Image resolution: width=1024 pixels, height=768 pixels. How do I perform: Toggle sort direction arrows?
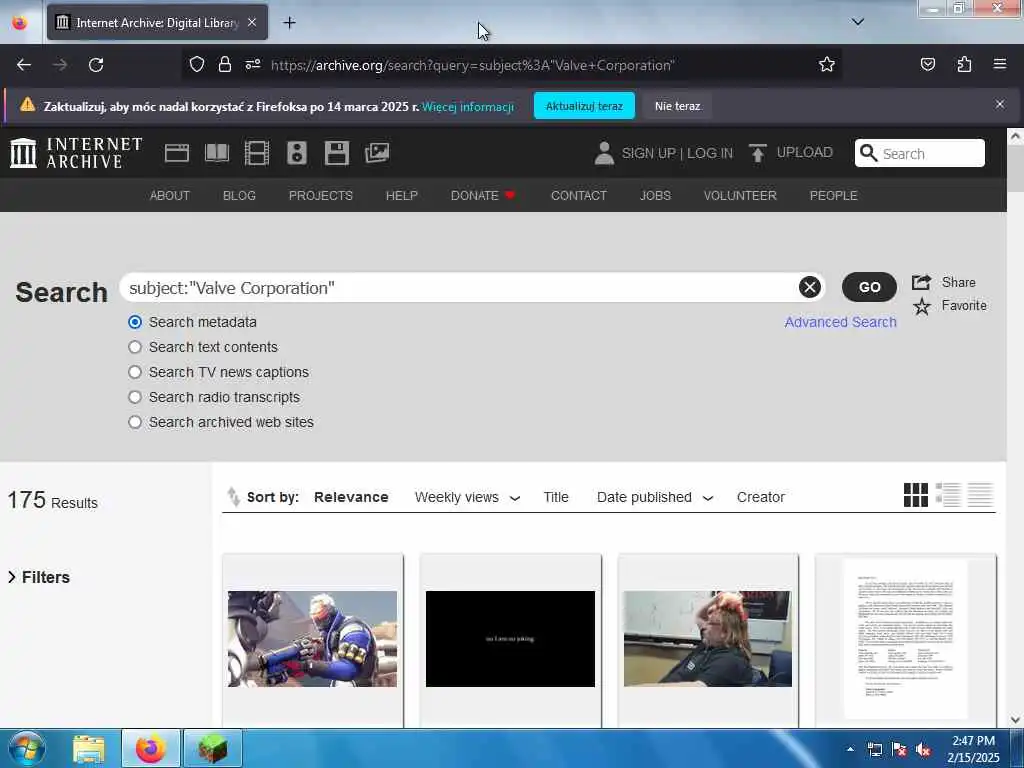(233, 497)
